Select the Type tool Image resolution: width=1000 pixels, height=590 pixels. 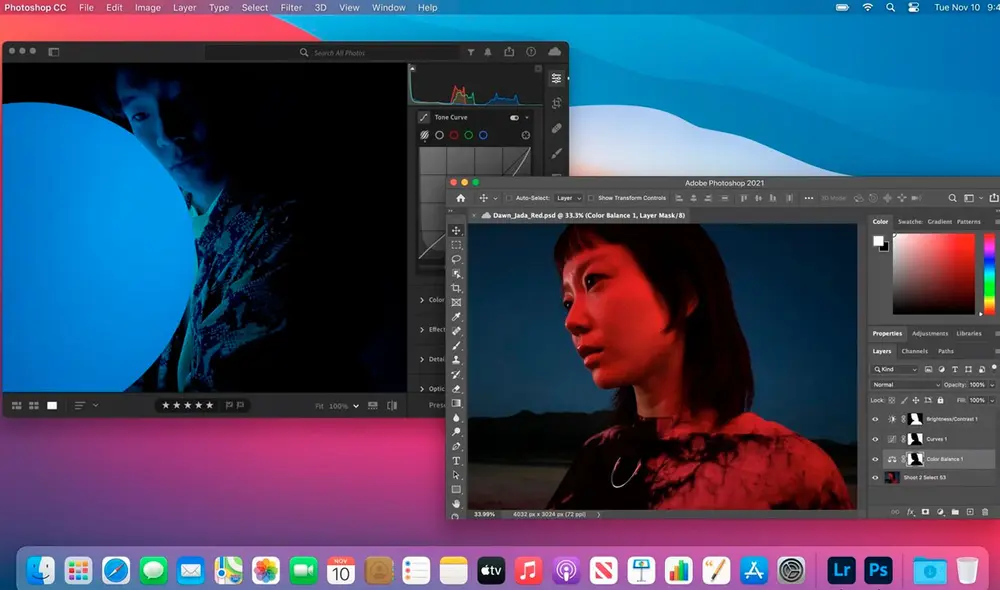pos(458,460)
